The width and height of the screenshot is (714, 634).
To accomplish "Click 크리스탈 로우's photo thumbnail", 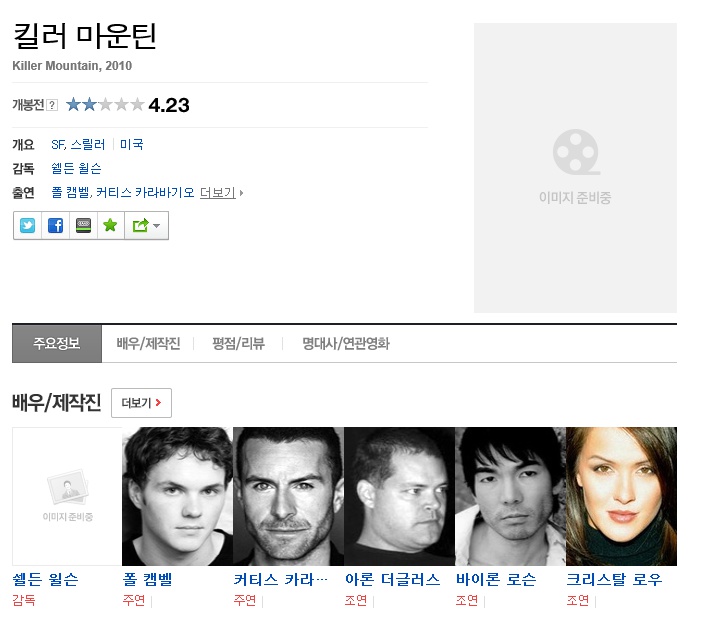I will click(x=621, y=496).
